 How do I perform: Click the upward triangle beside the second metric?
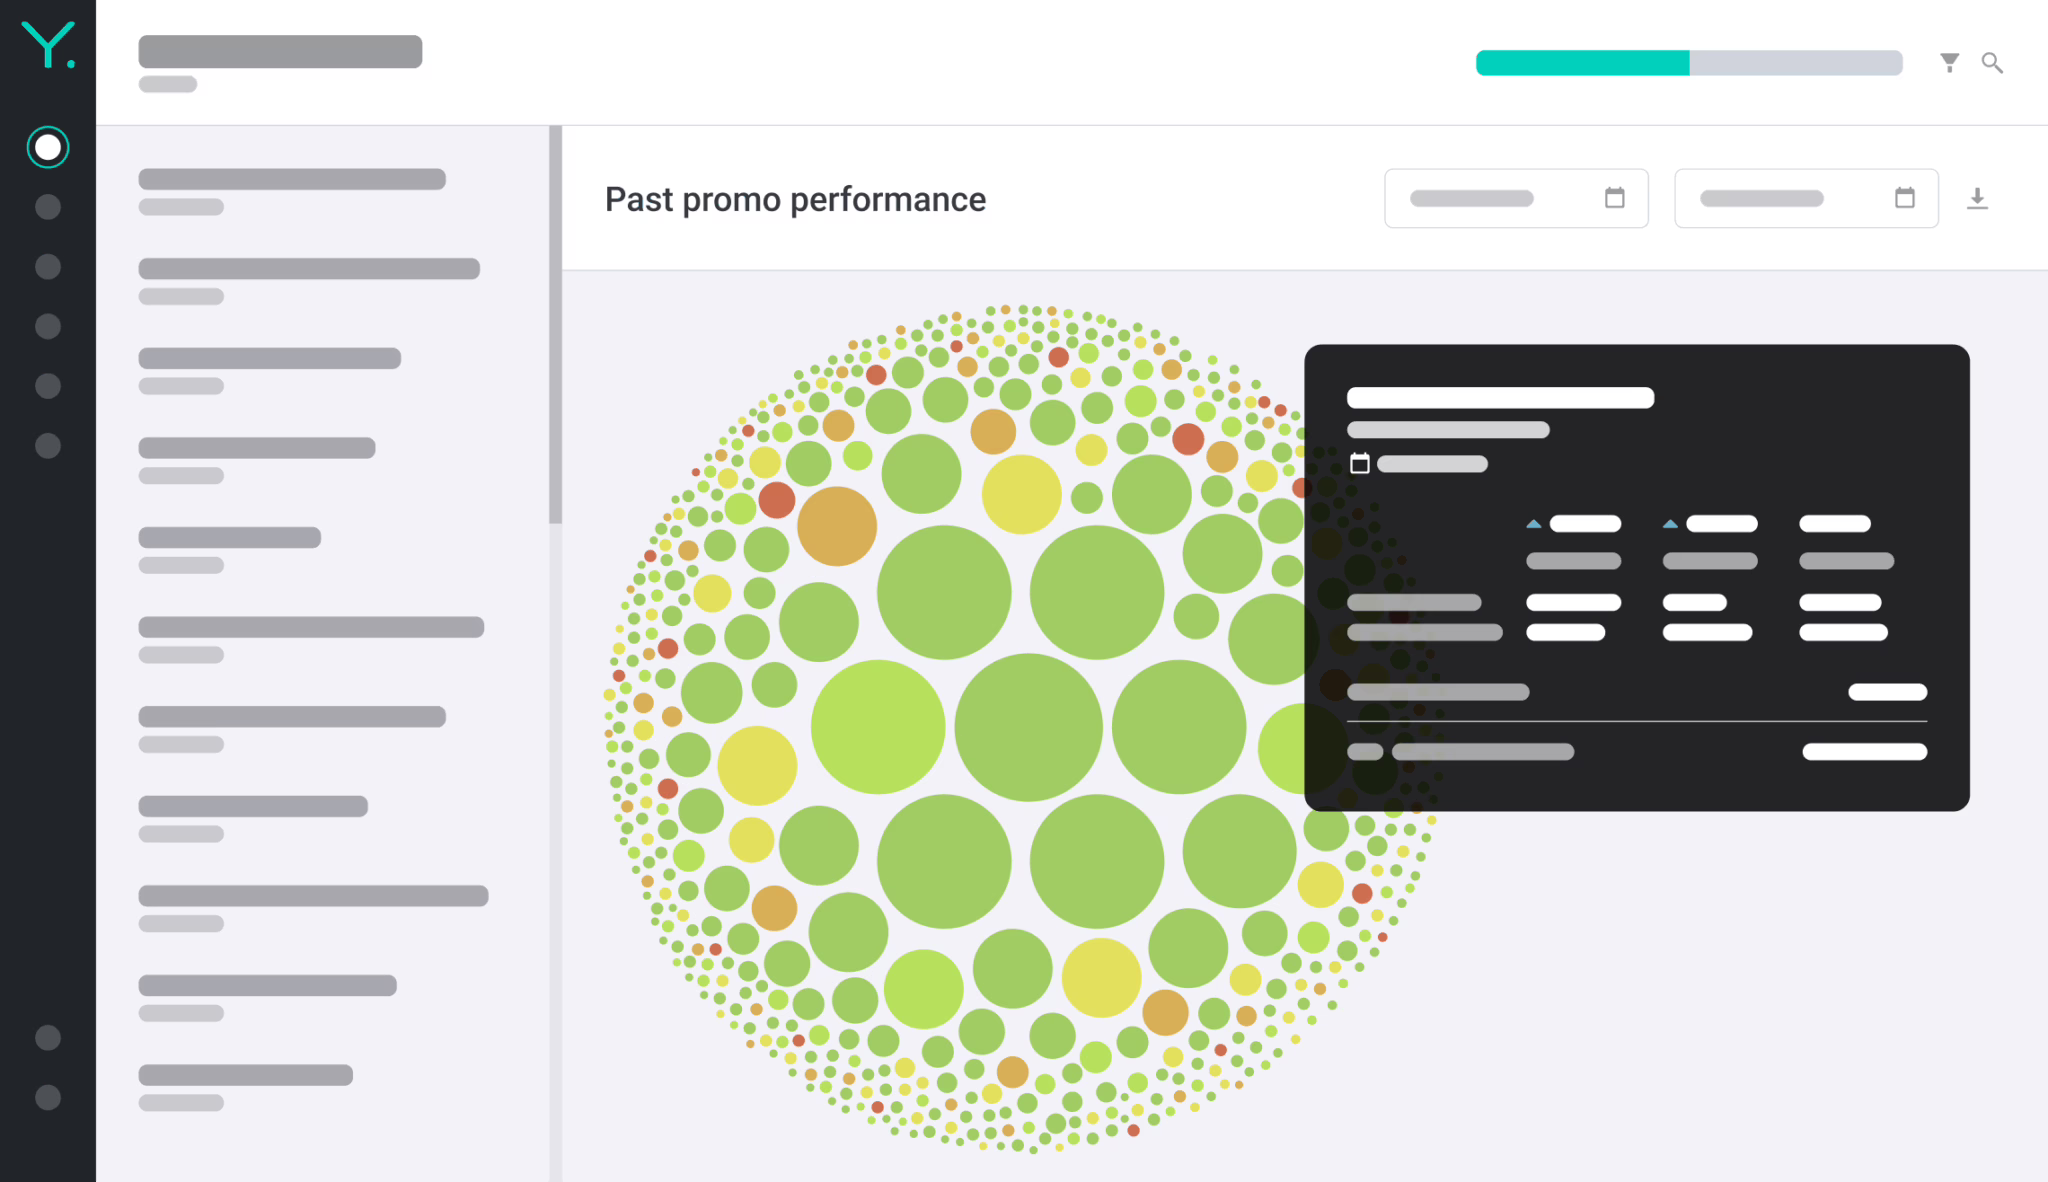1669,522
